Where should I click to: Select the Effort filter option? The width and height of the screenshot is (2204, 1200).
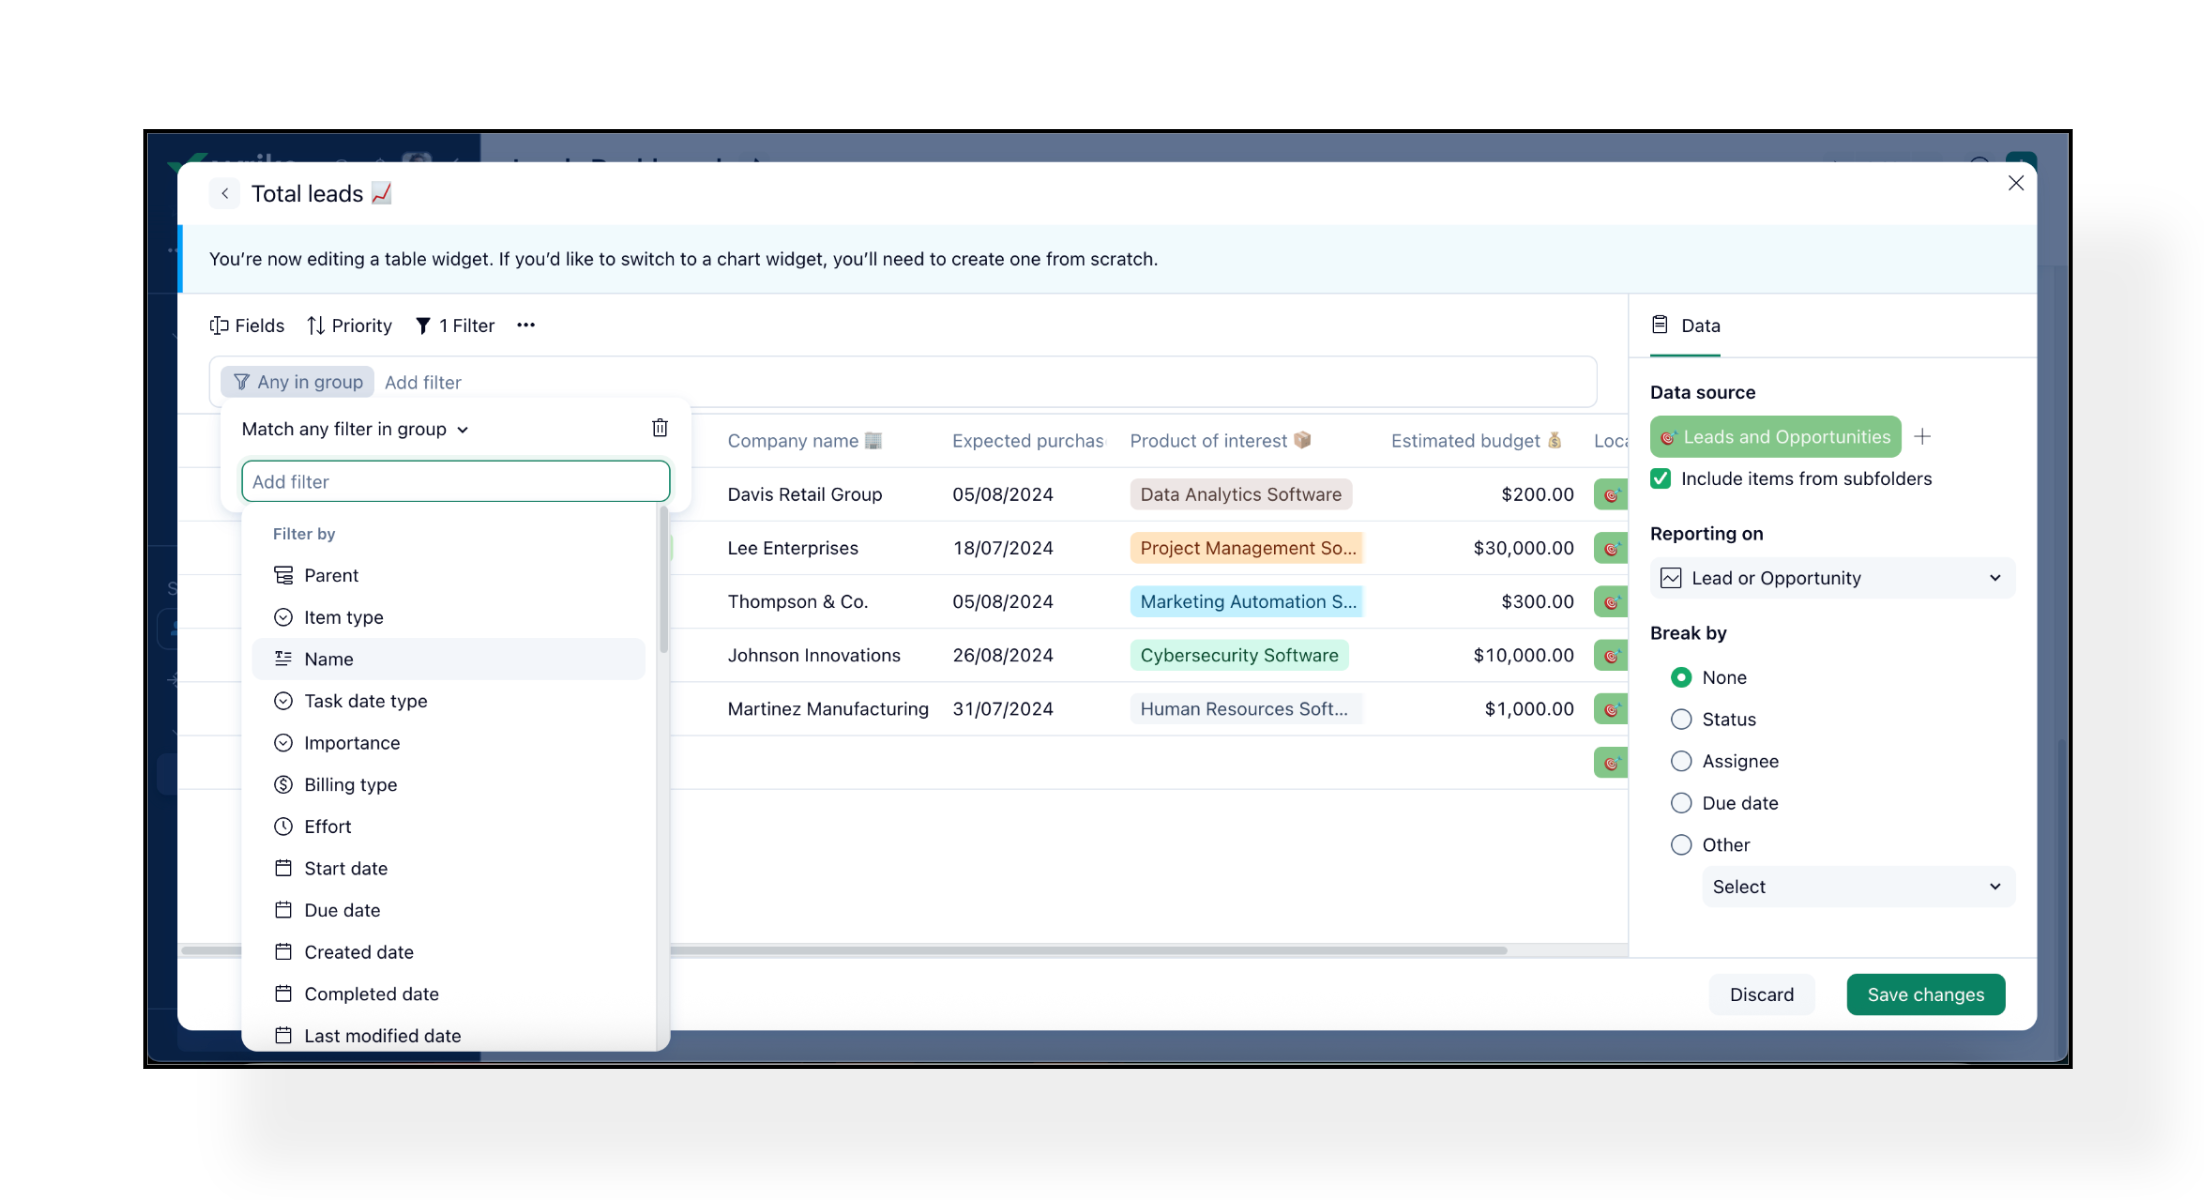(x=449, y=827)
